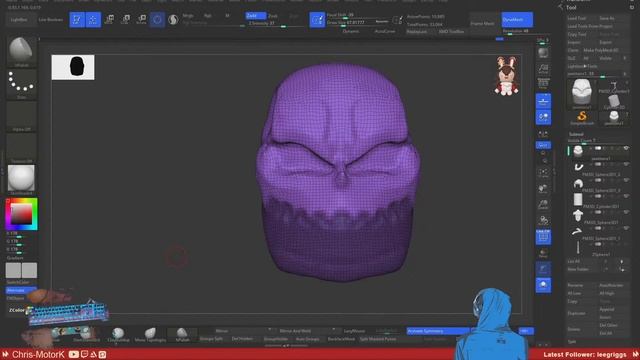640x360 pixels.
Task: Click the head silhouette thumbnail in viewport
Action: [x=73, y=67]
